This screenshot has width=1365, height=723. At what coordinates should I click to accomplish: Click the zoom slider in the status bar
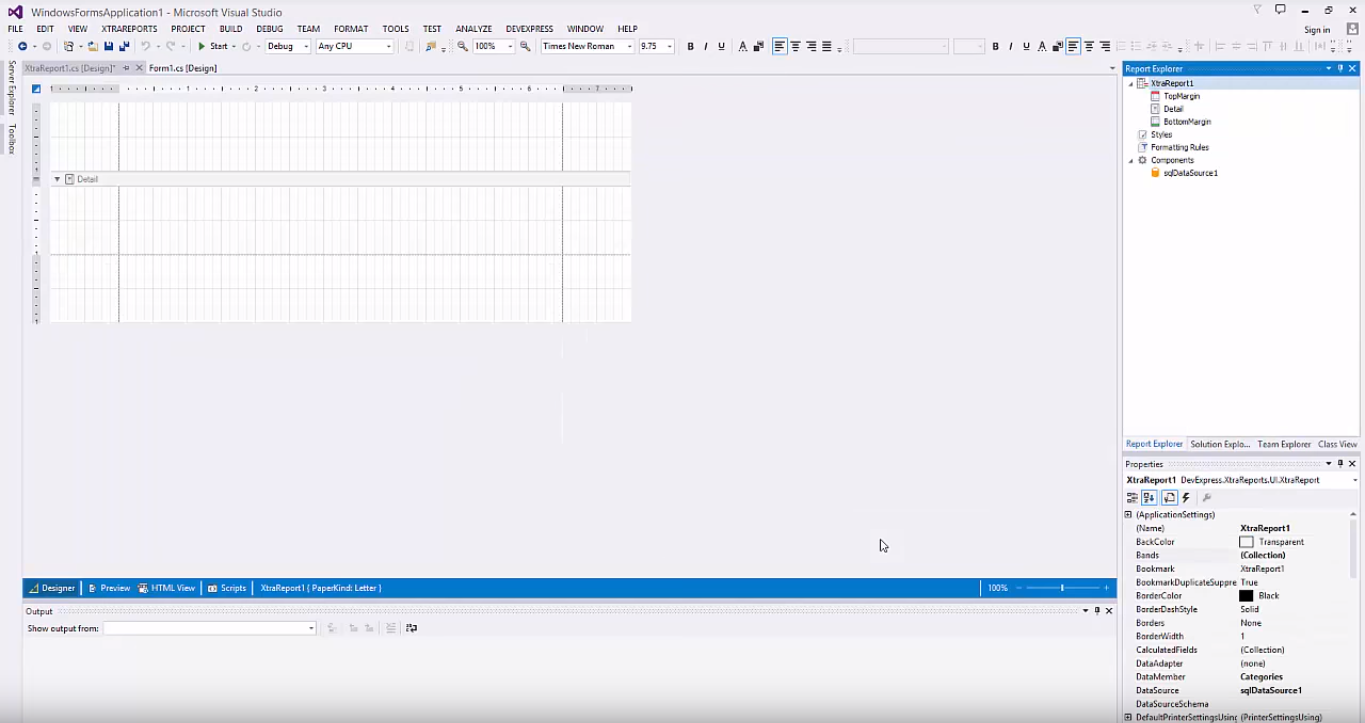pyautogui.click(x=1063, y=588)
